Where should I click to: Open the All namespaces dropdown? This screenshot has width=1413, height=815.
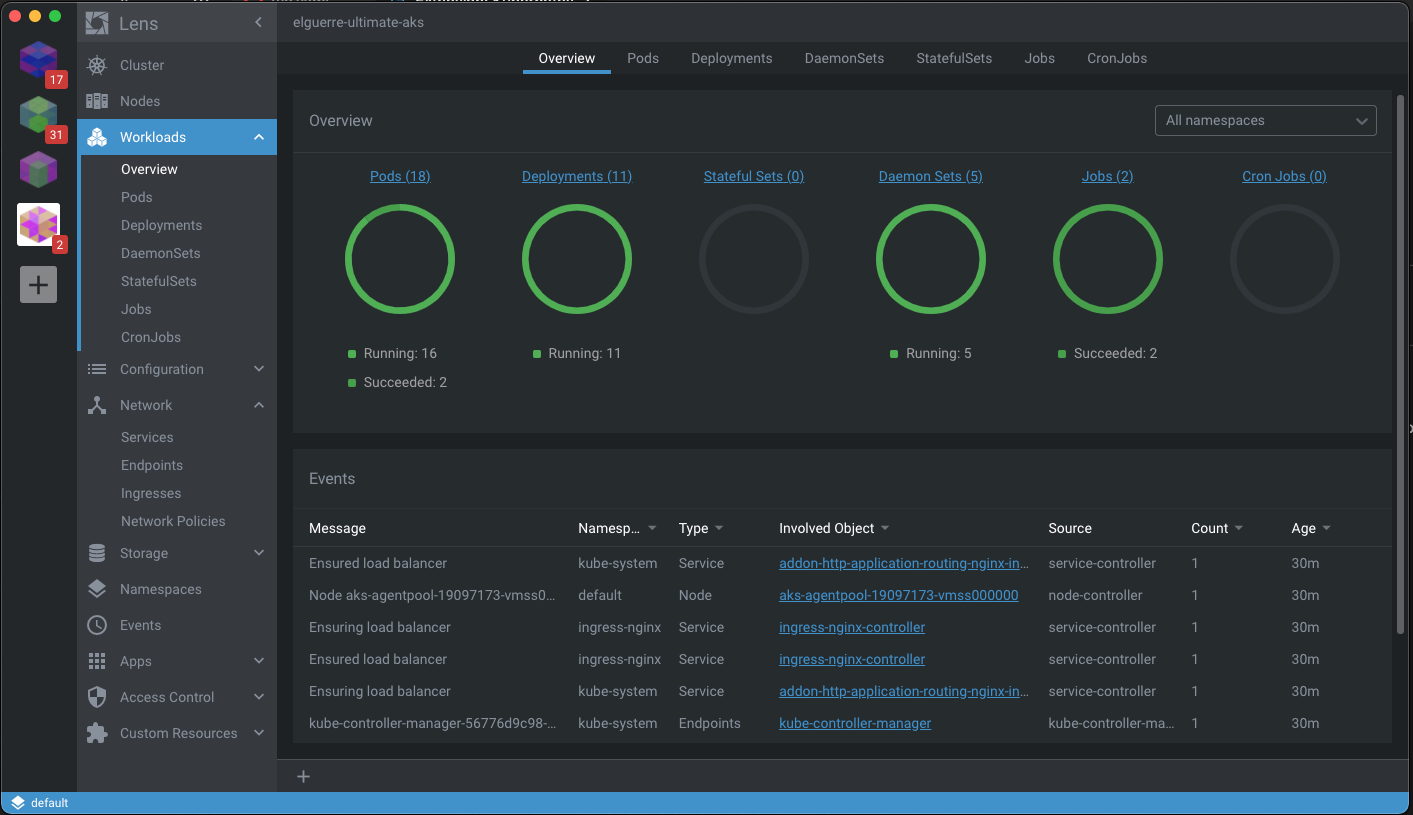pyautogui.click(x=1265, y=121)
